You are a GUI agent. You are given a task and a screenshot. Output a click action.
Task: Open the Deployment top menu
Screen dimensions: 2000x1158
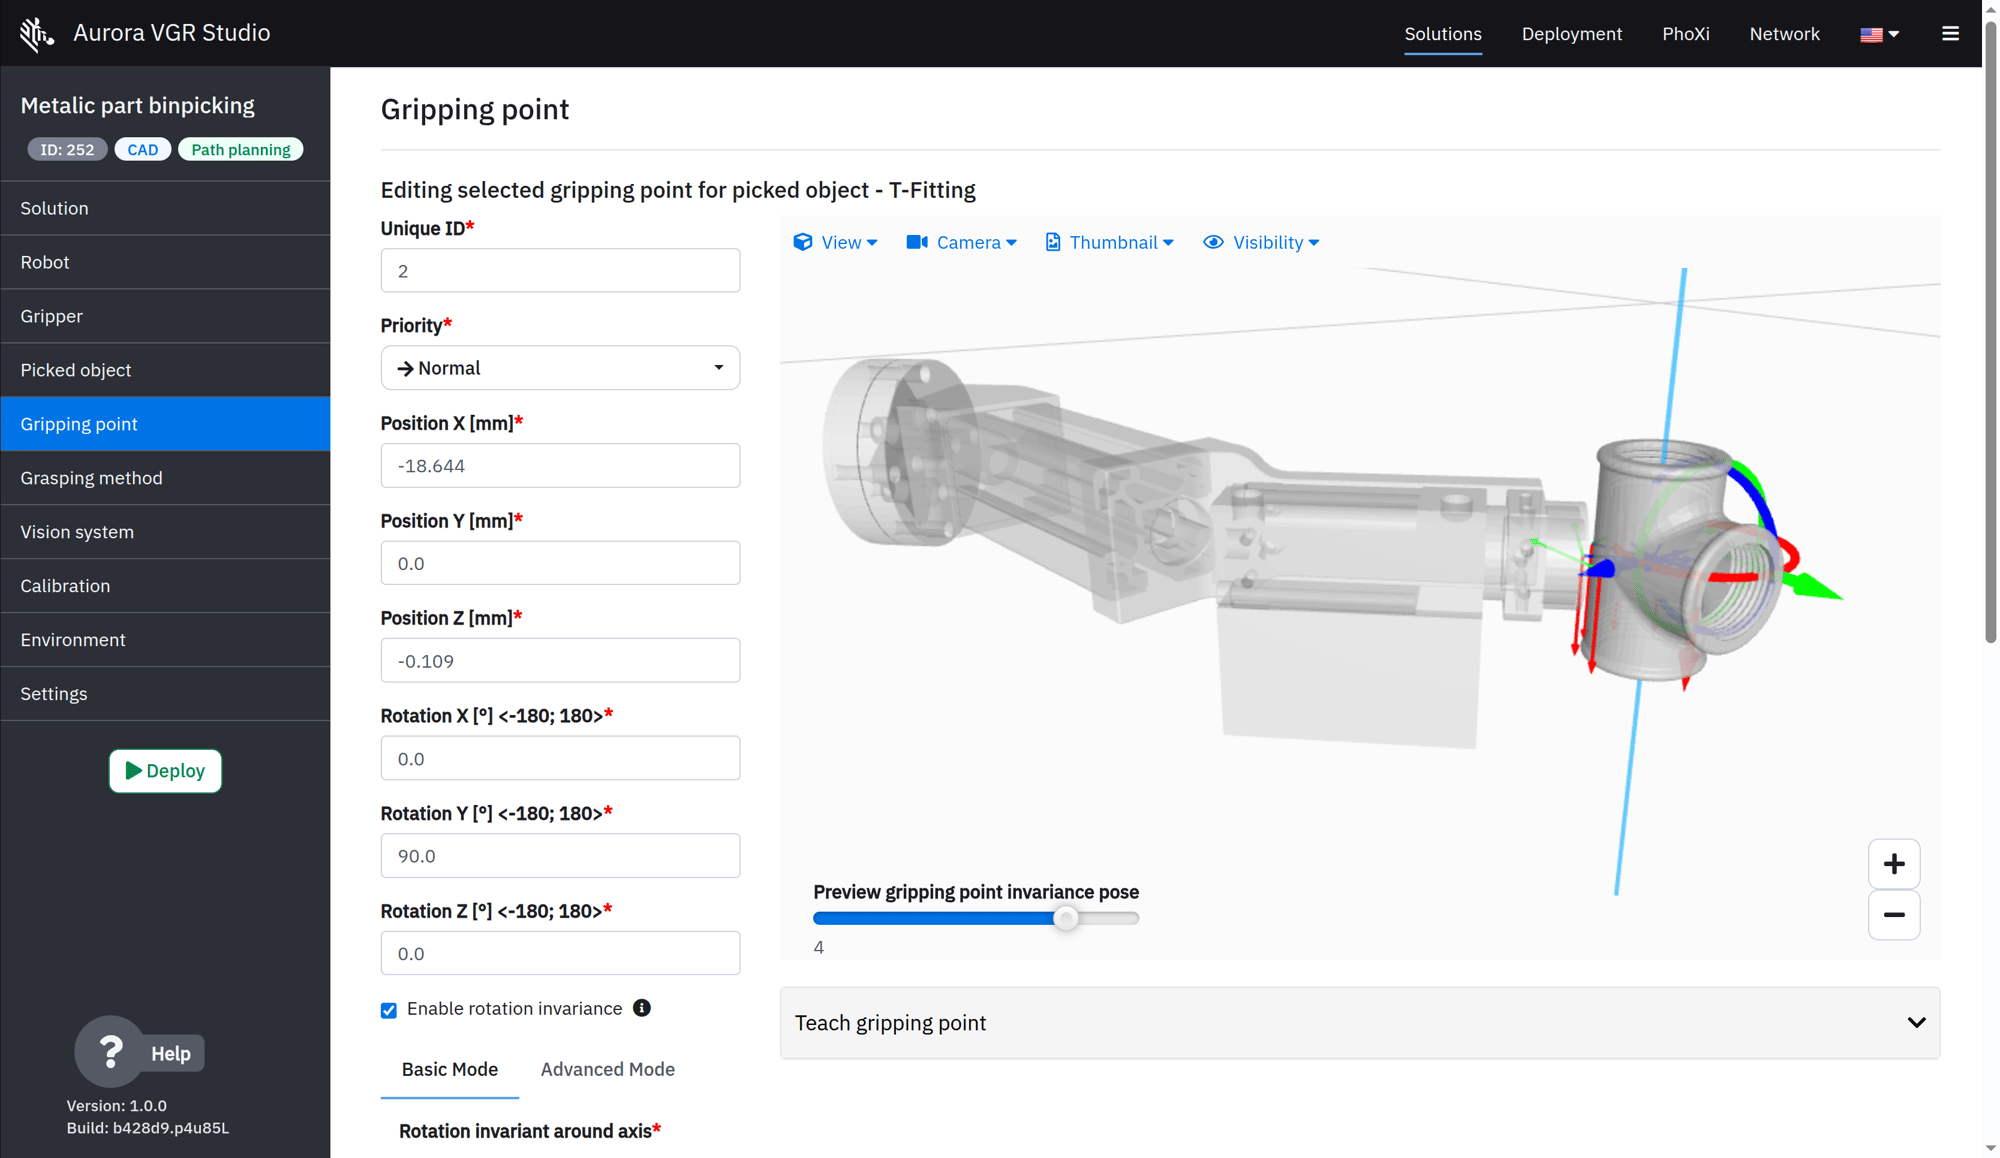tap(1572, 34)
